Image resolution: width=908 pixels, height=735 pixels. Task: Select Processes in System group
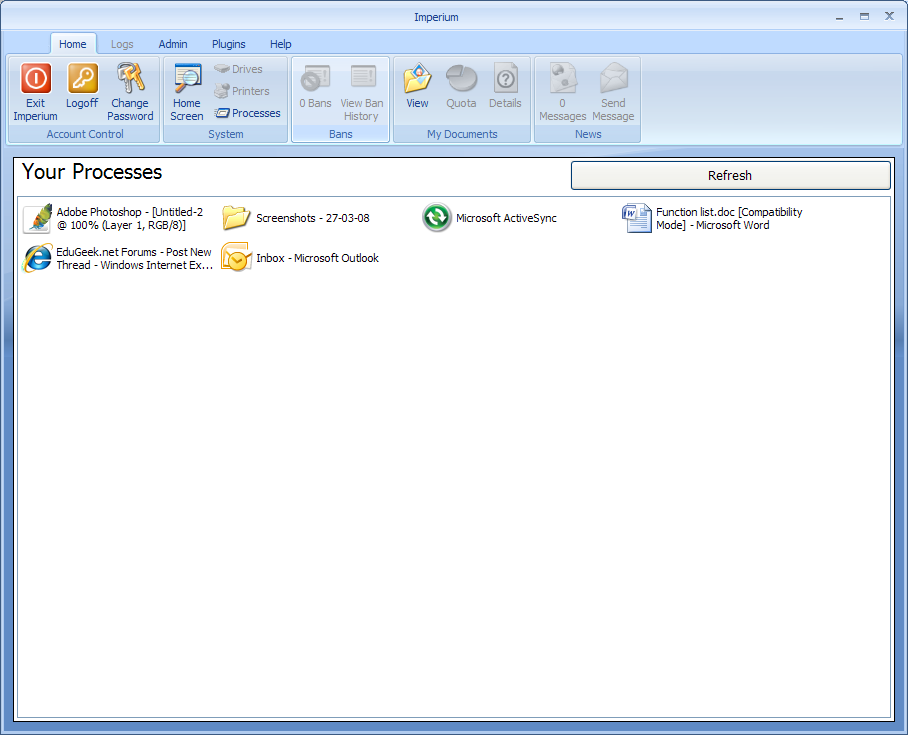(x=247, y=113)
